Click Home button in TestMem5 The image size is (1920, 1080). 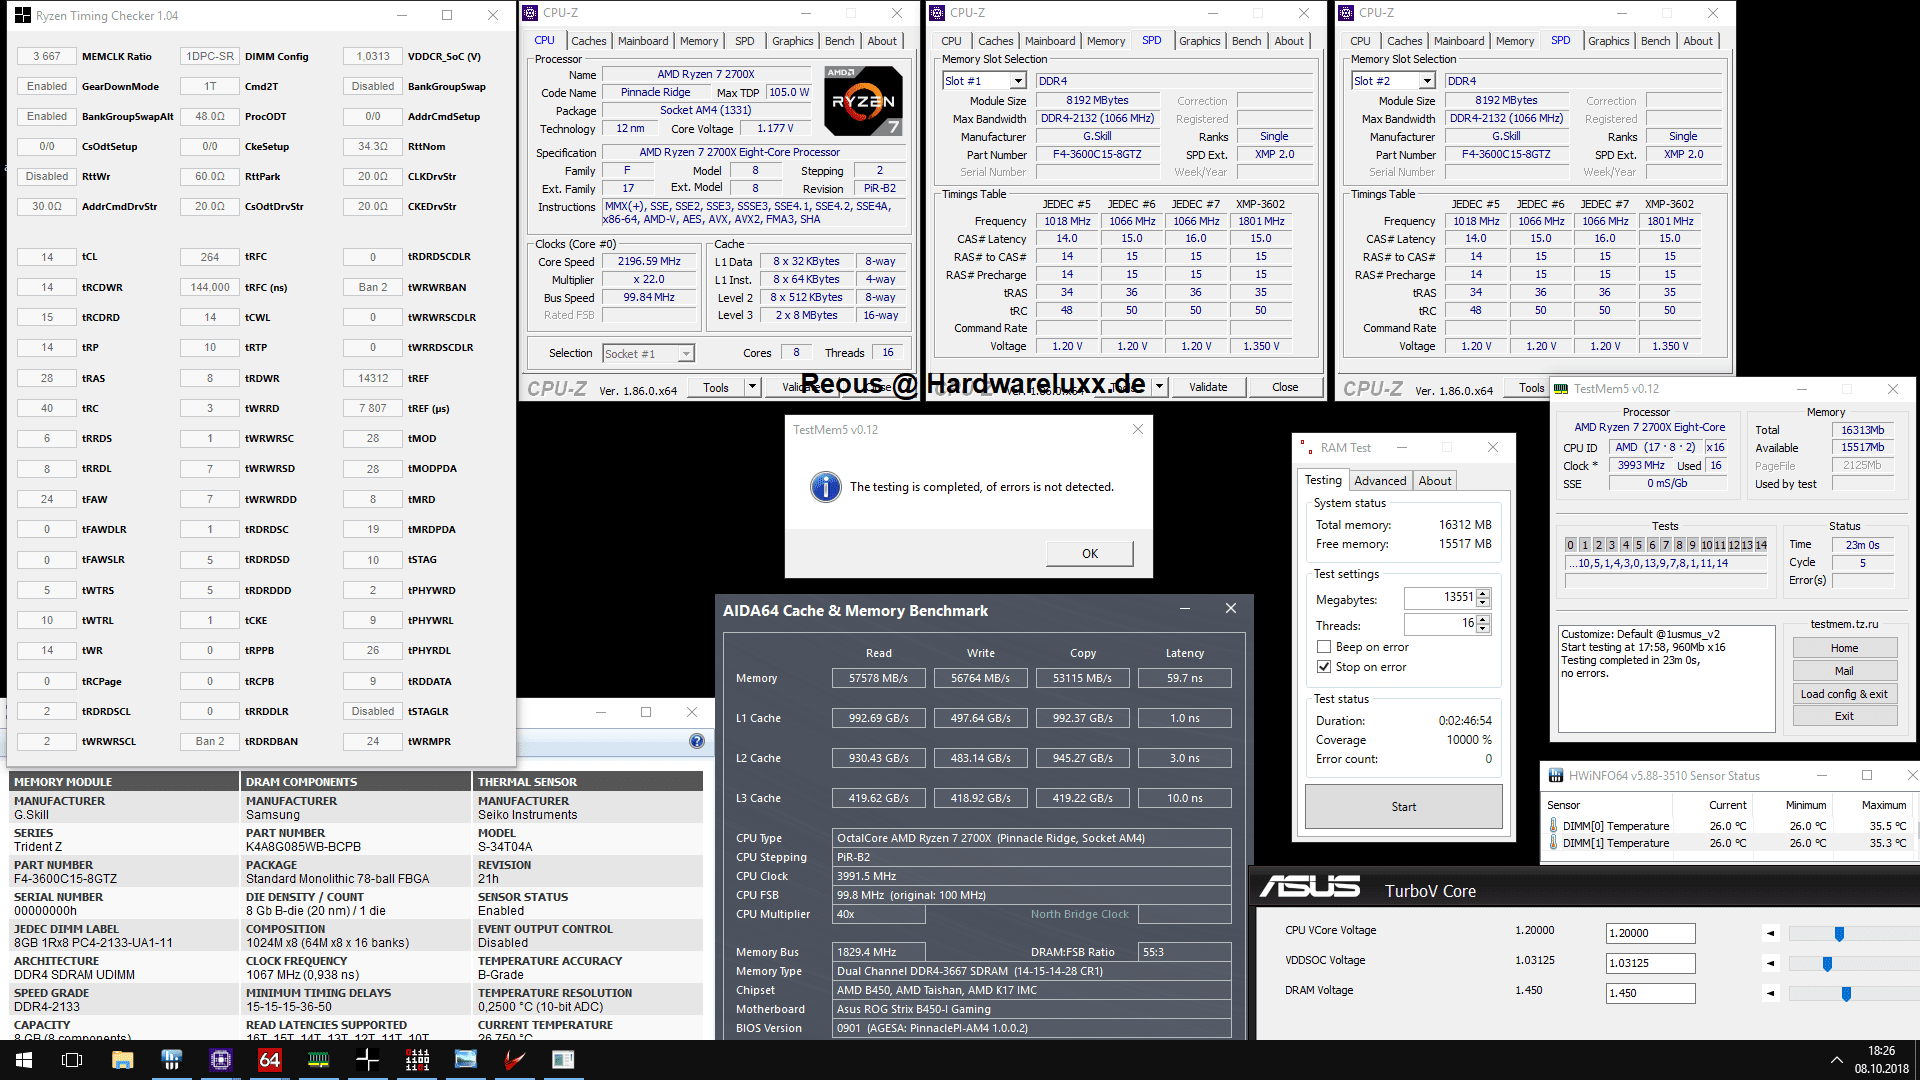coord(1844,648)
